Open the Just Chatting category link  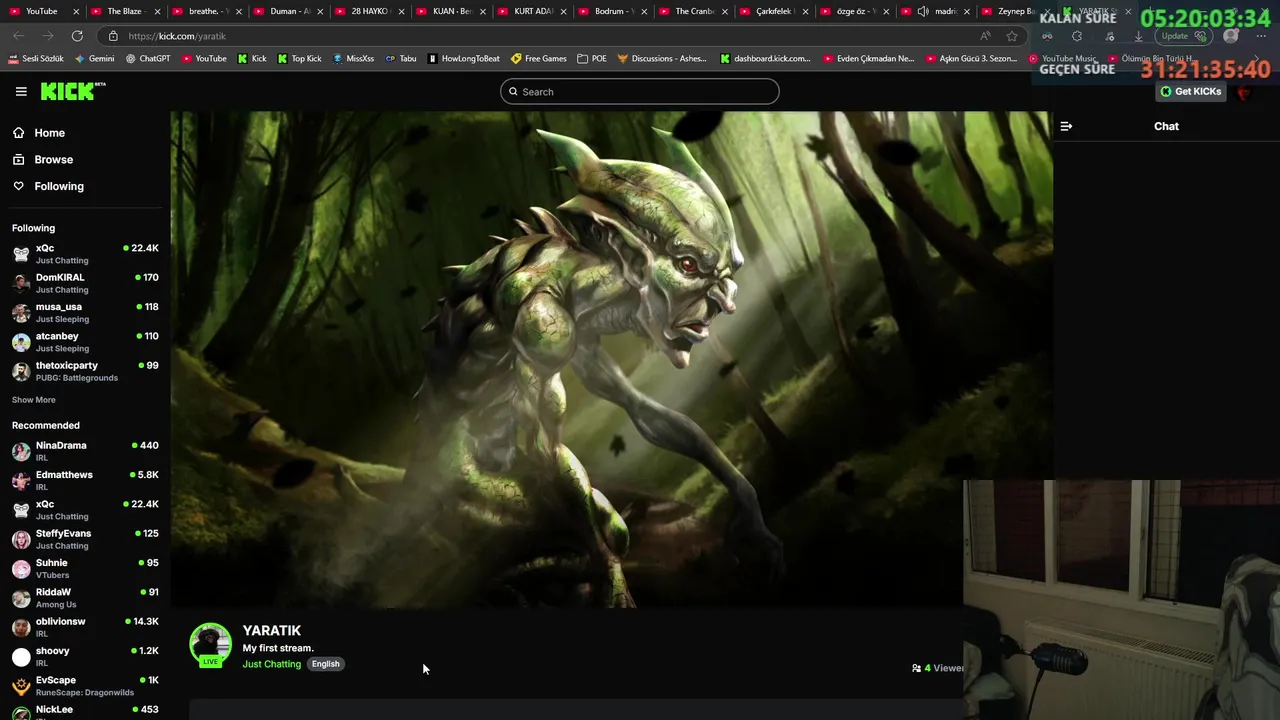click(272, 664)
